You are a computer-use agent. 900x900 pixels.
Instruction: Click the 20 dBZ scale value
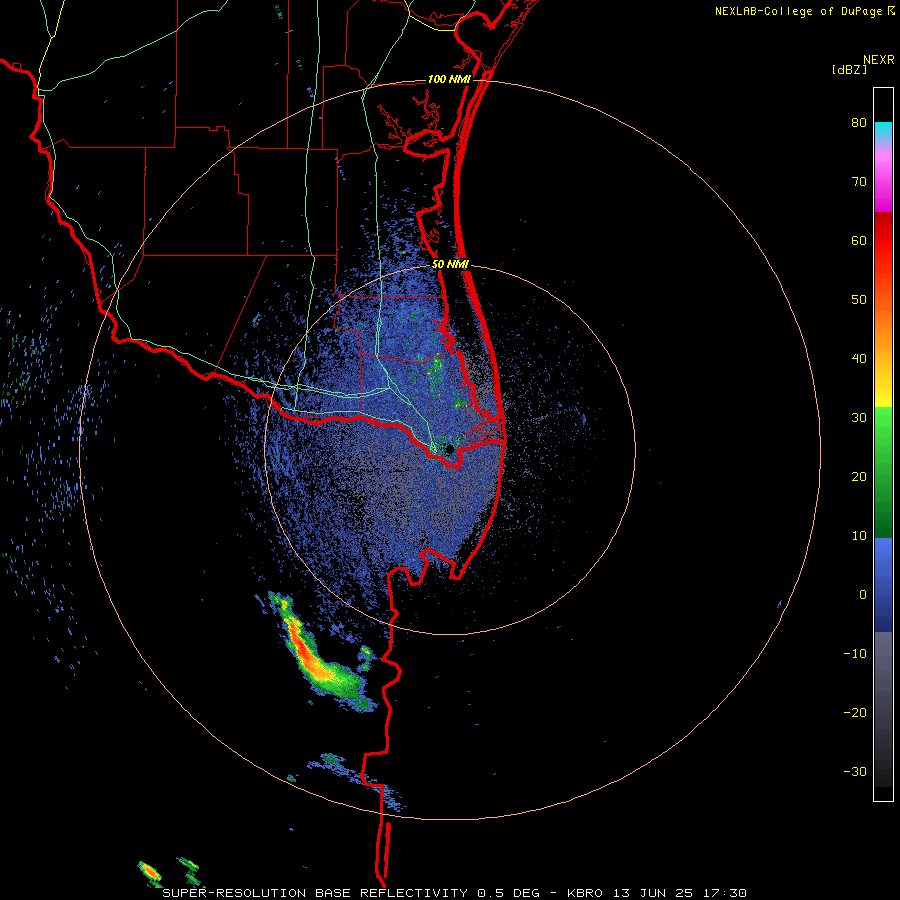click(859, 476)
